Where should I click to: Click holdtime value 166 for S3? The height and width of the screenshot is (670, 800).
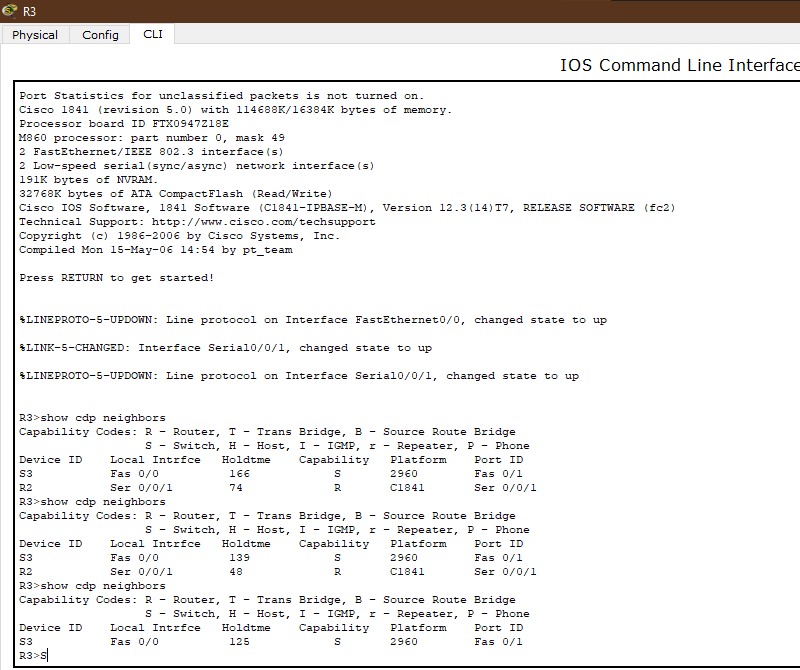[239, 474]
